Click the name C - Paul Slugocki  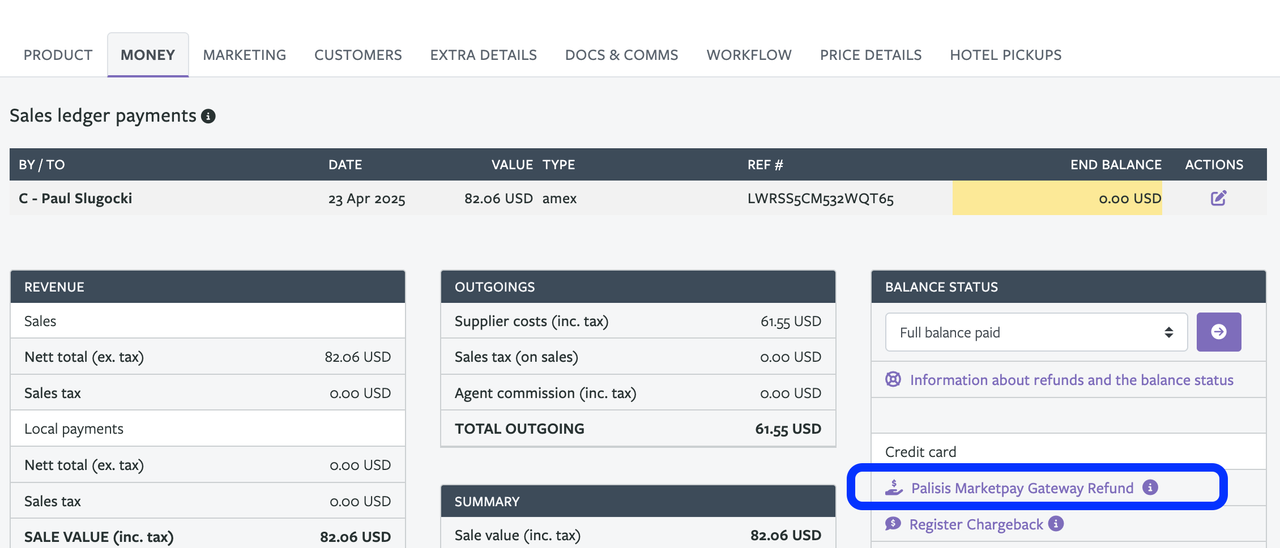click(x=75, y=198)
